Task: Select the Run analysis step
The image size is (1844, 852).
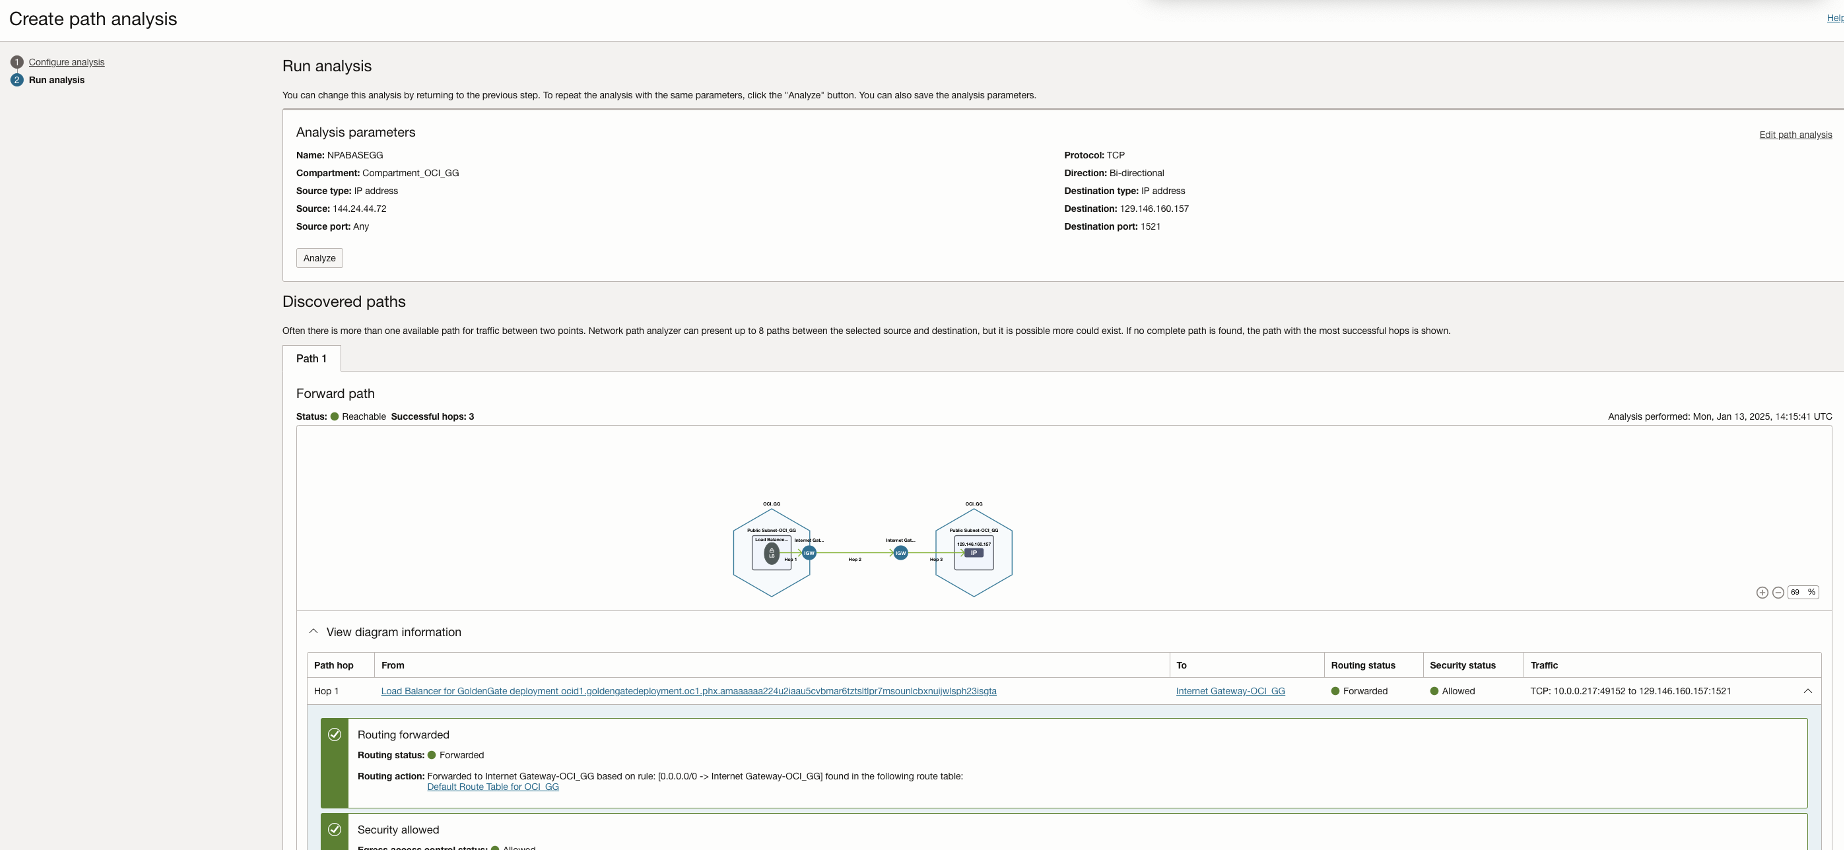Action: pyautogui.click(x=57, y=80)
